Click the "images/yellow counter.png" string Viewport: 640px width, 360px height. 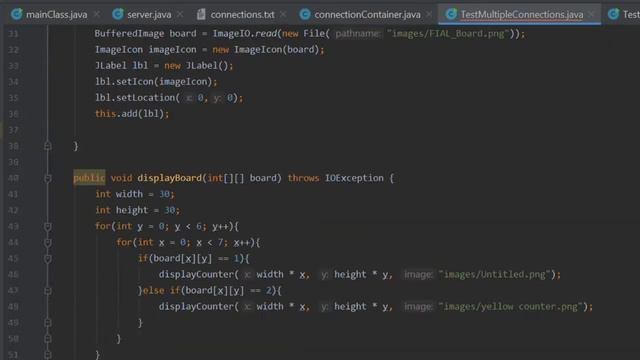(511, 307)
